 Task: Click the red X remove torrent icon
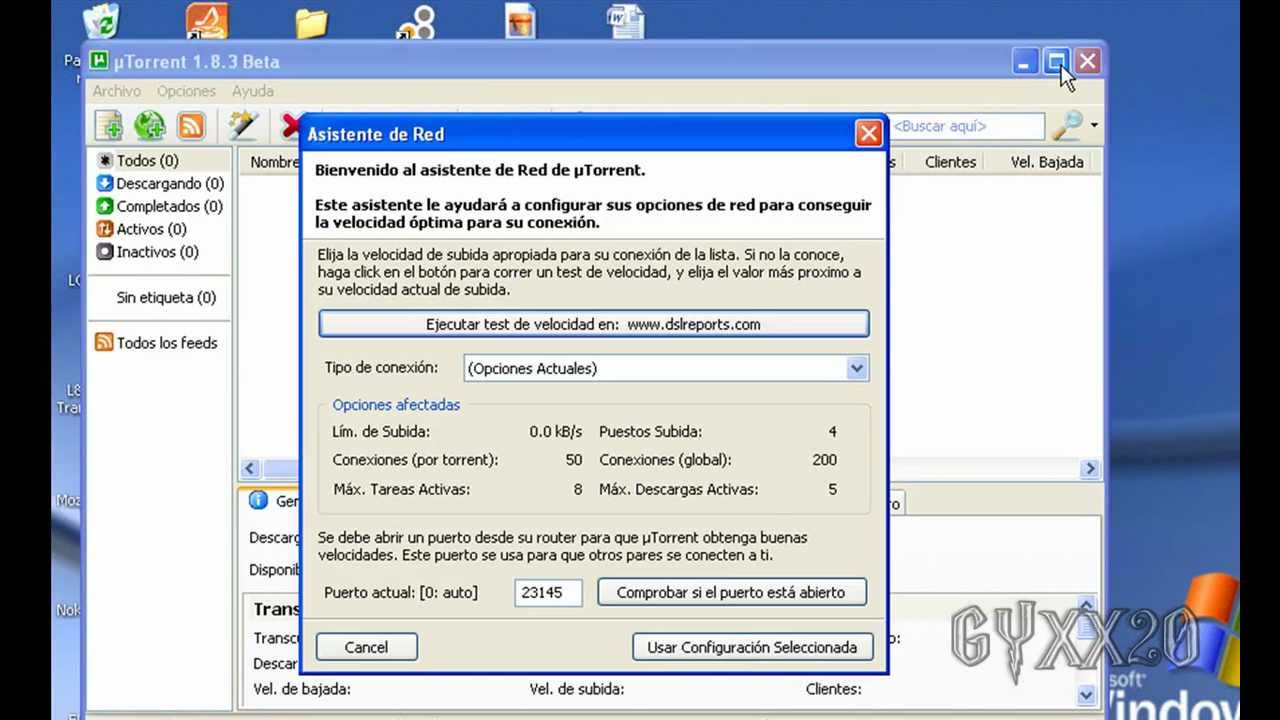tap(290, 126)
